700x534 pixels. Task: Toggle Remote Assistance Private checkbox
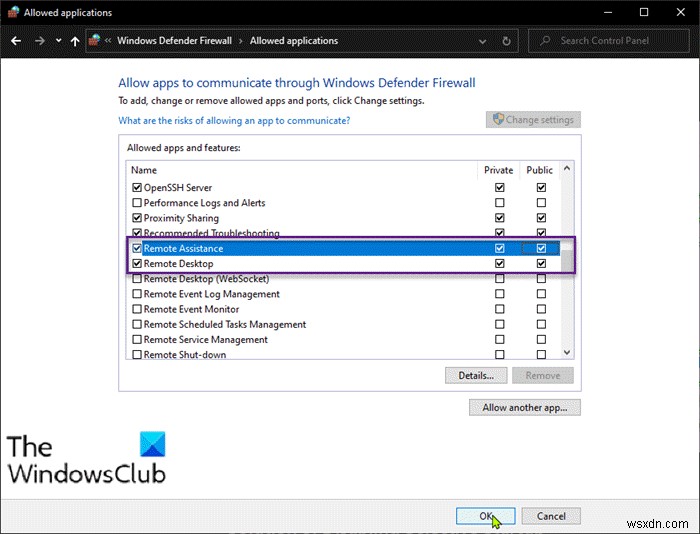500,248
